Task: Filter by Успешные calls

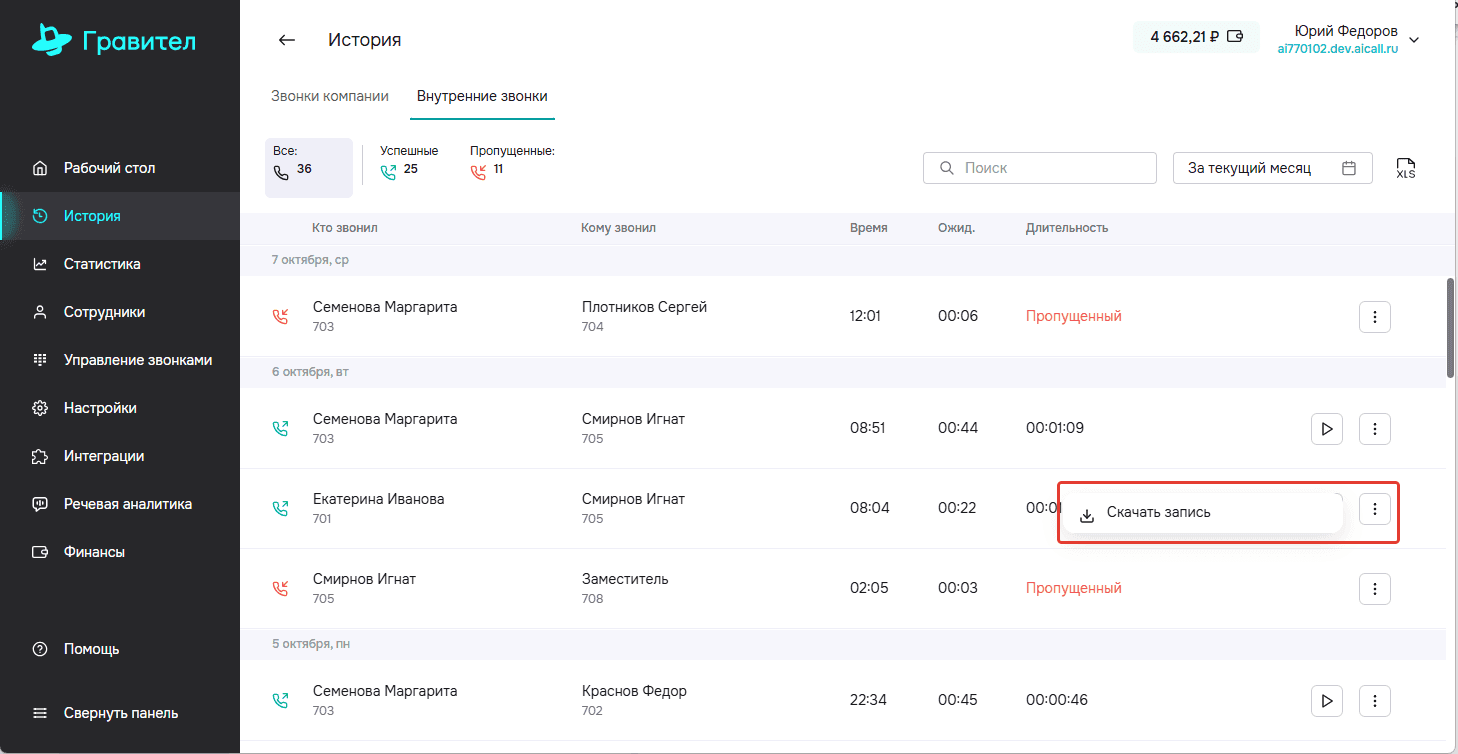Action: pos(409,161)
